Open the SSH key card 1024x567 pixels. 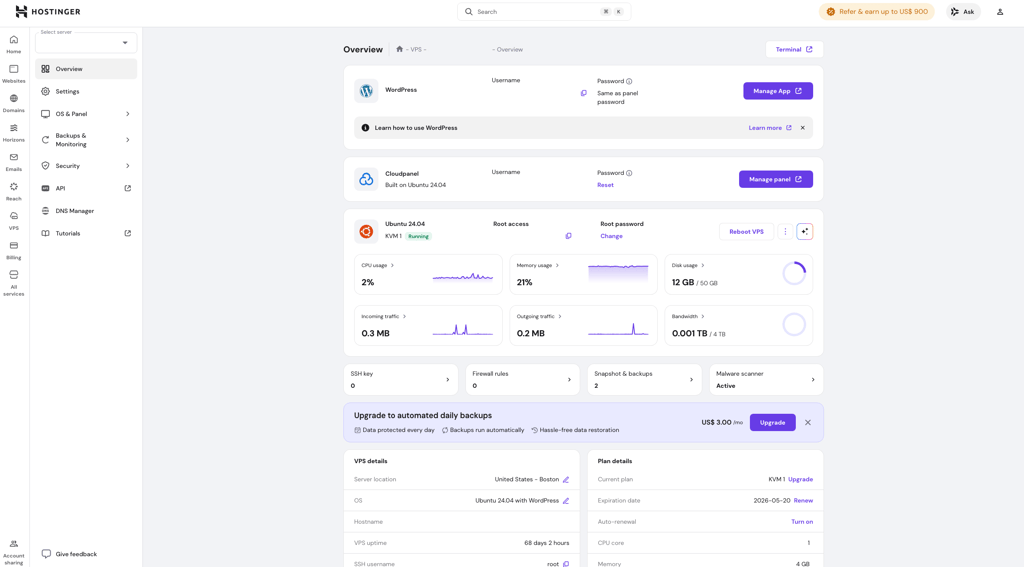pyautogui.click(x=400, y=380)
